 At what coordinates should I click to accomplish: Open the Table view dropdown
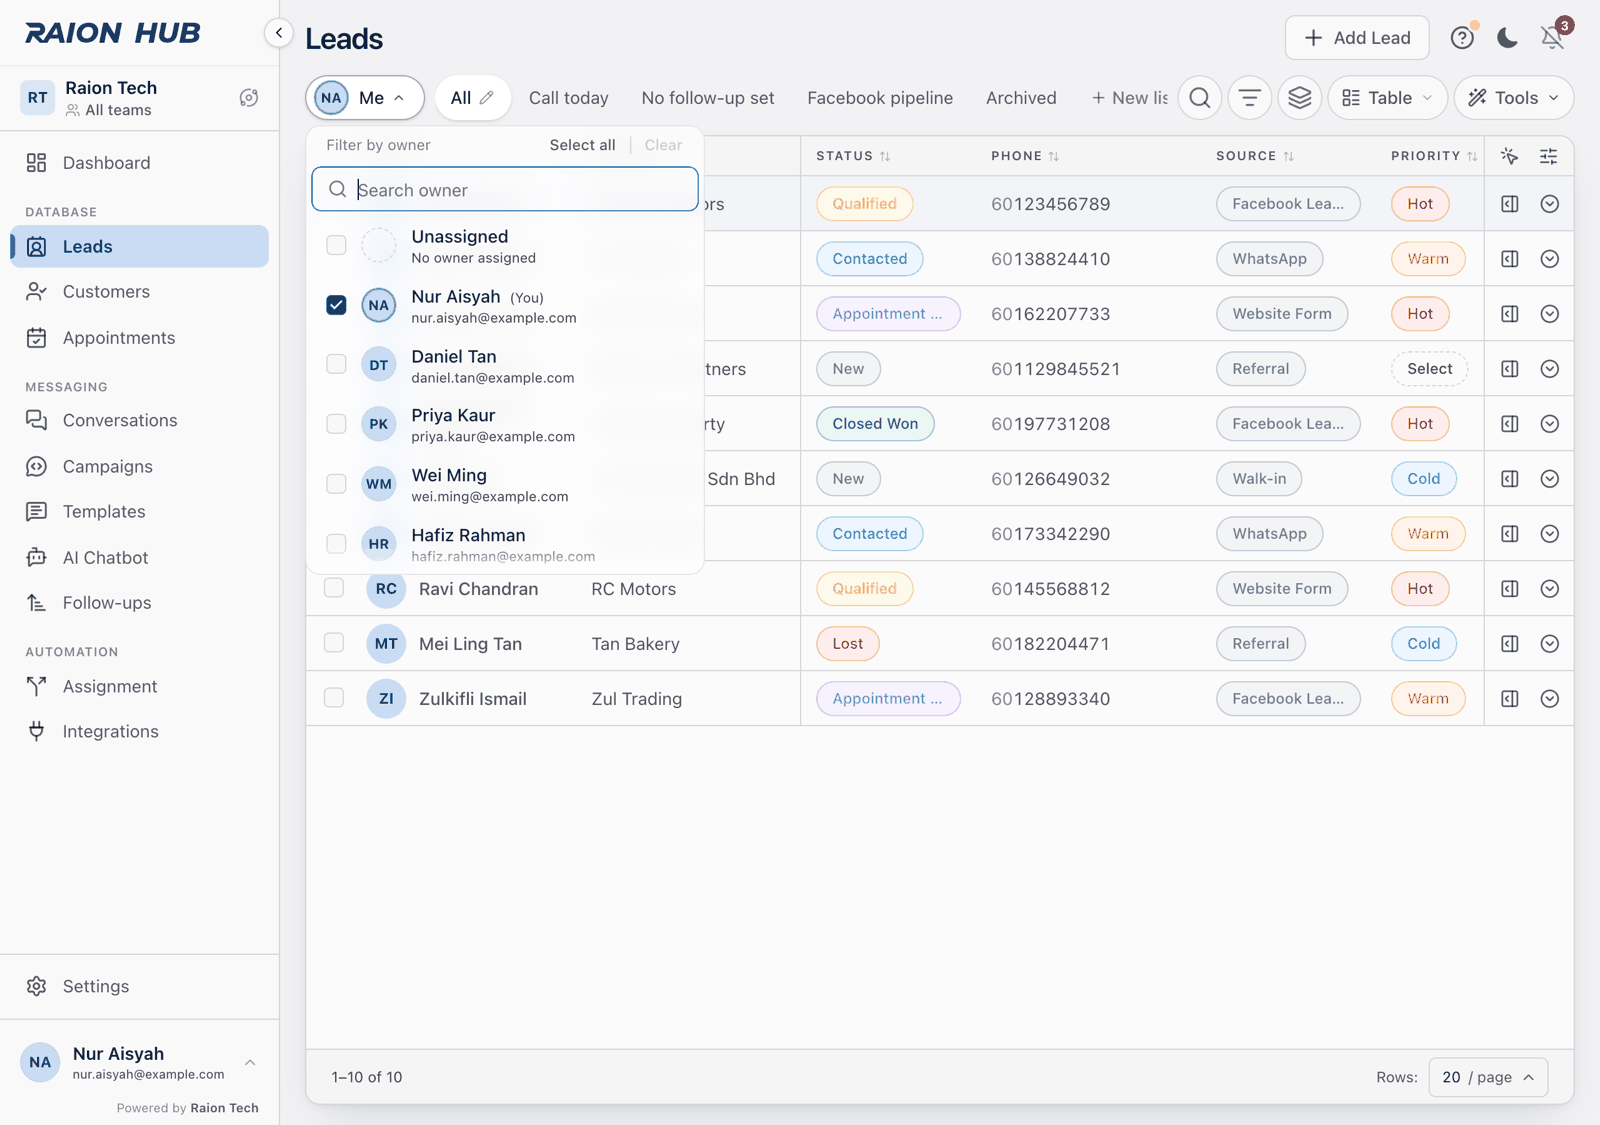coord(1388,98)
